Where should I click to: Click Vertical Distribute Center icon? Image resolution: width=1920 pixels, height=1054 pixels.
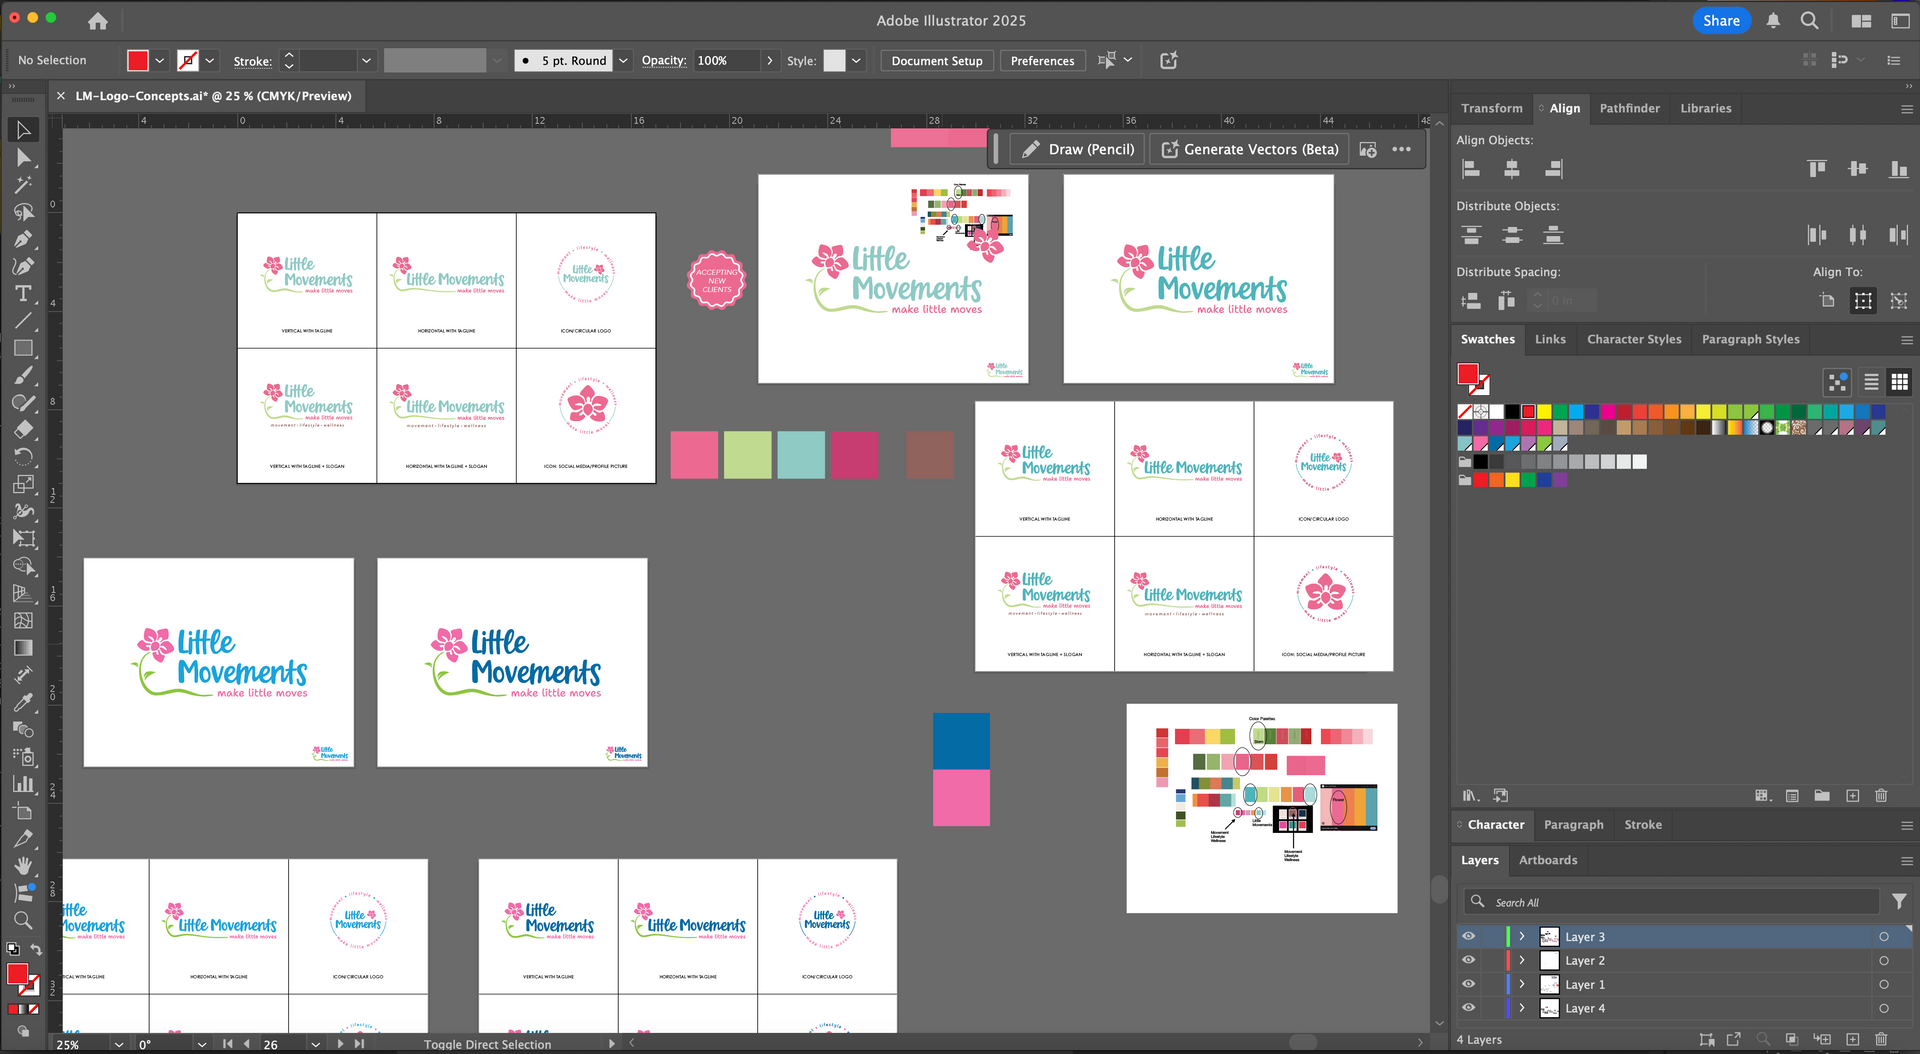[x=1512, y=235]
